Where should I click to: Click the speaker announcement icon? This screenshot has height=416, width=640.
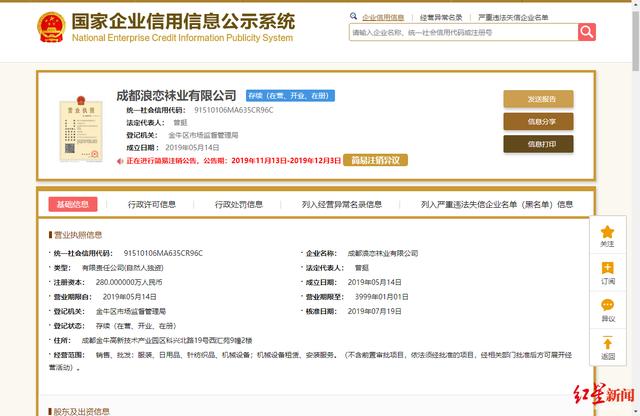click(x=120, y=161)
